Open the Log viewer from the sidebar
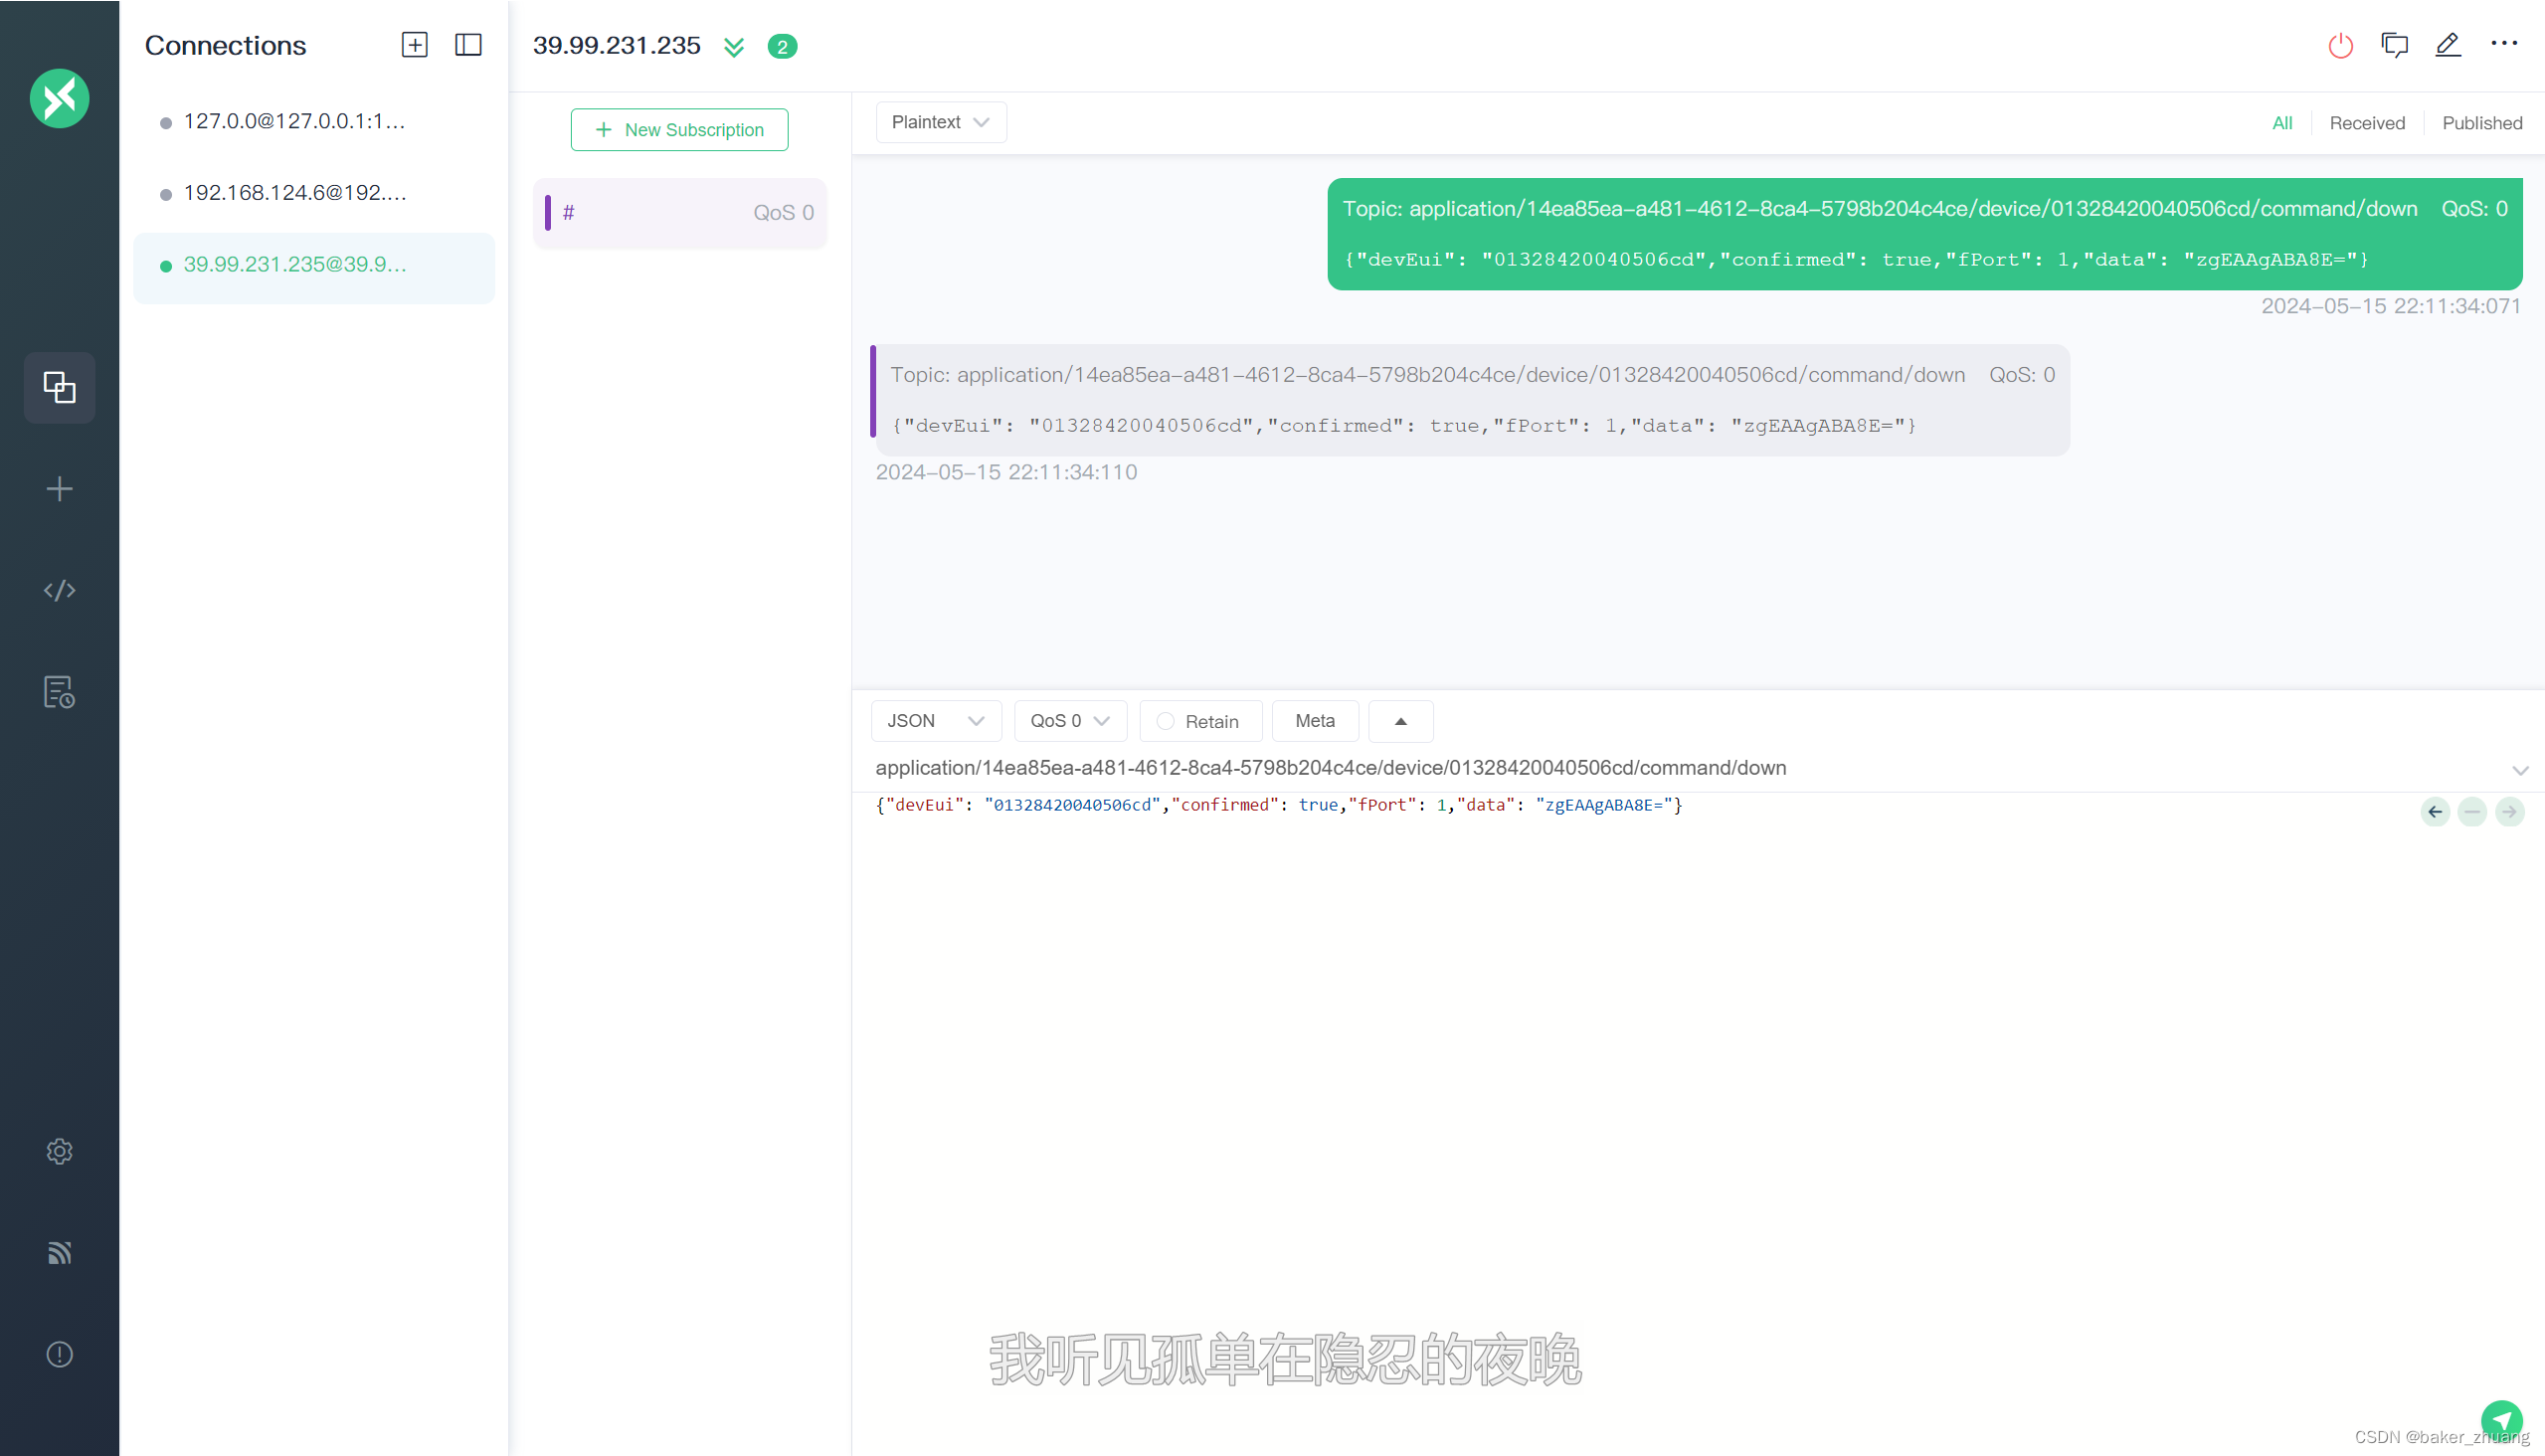Screen dimensions: 2545x1456 (x=59, y=691)
